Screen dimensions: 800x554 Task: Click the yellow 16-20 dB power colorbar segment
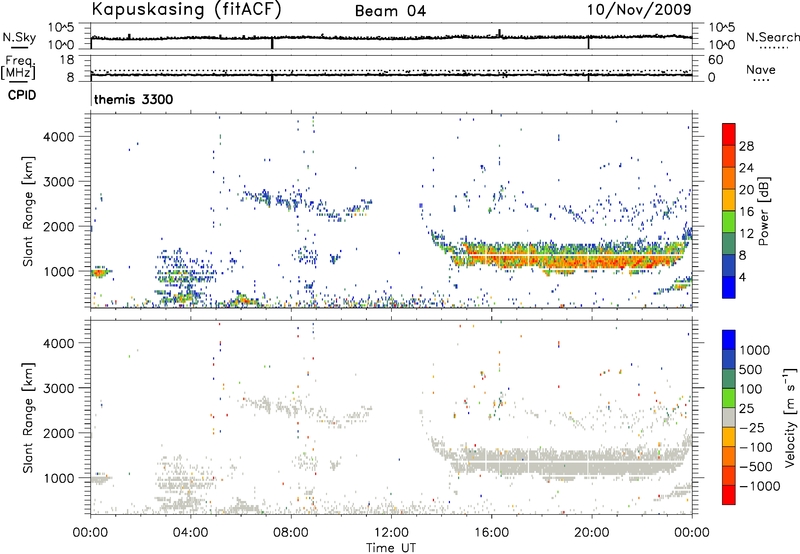pos(729,200)
